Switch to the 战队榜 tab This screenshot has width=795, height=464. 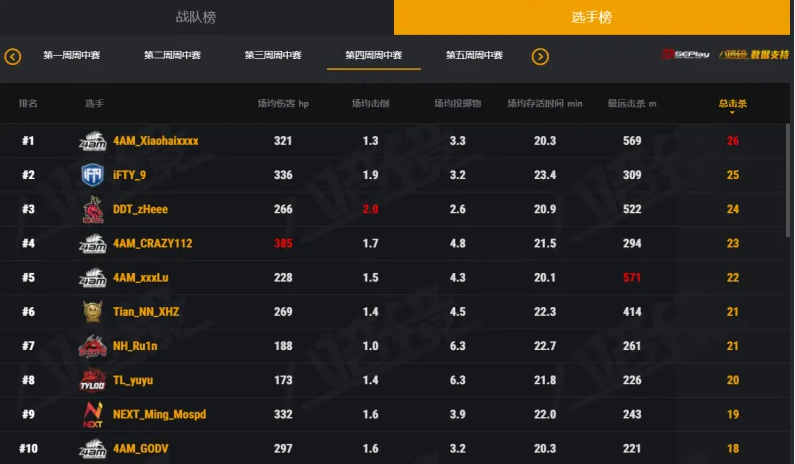point(196,17)
